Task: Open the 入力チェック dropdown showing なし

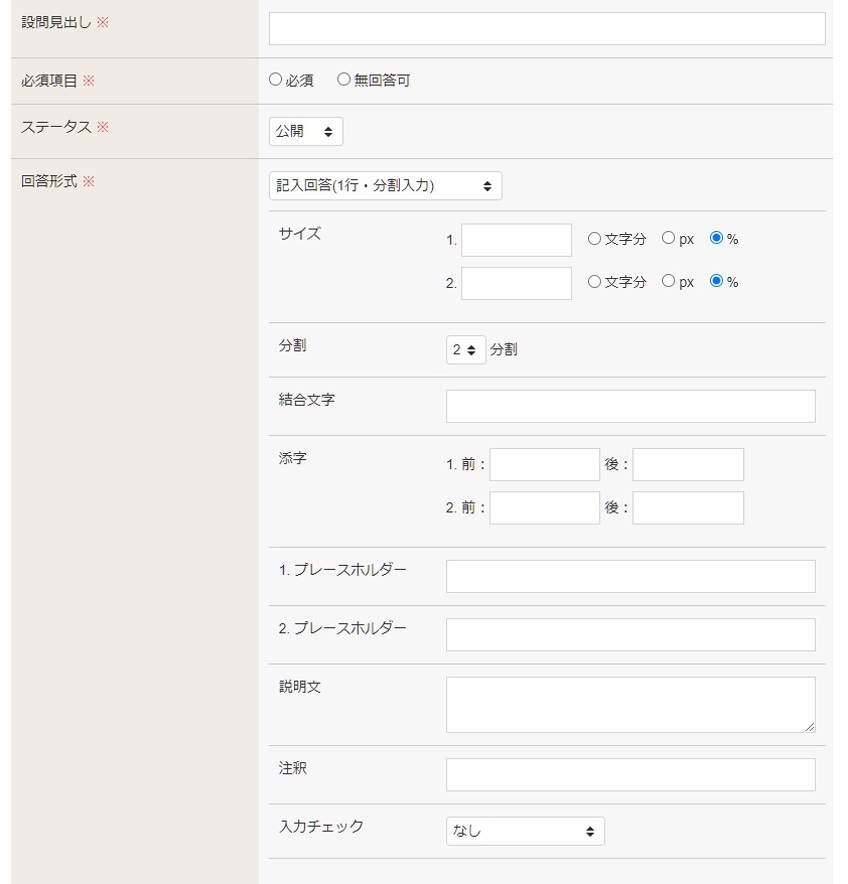Action: tap(525, 831)
